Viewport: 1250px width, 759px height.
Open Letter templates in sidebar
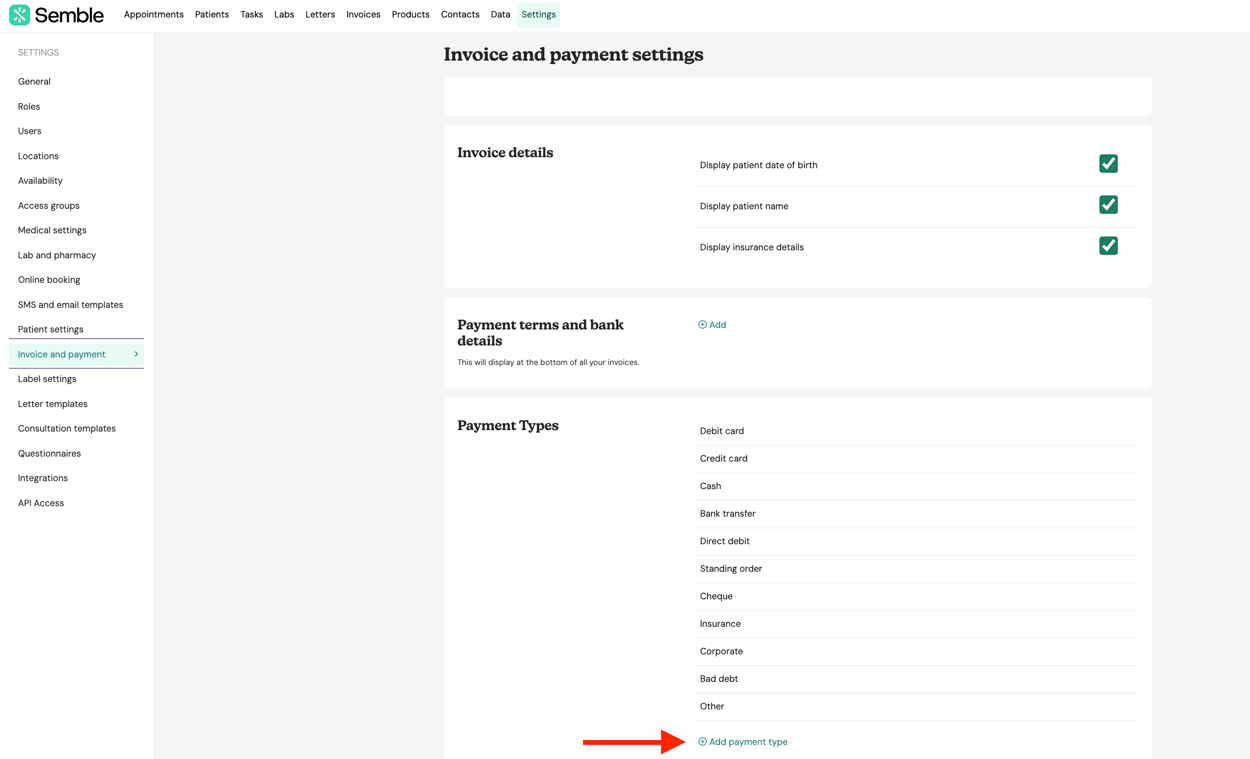pyautogui.click(x=53, y=404)
